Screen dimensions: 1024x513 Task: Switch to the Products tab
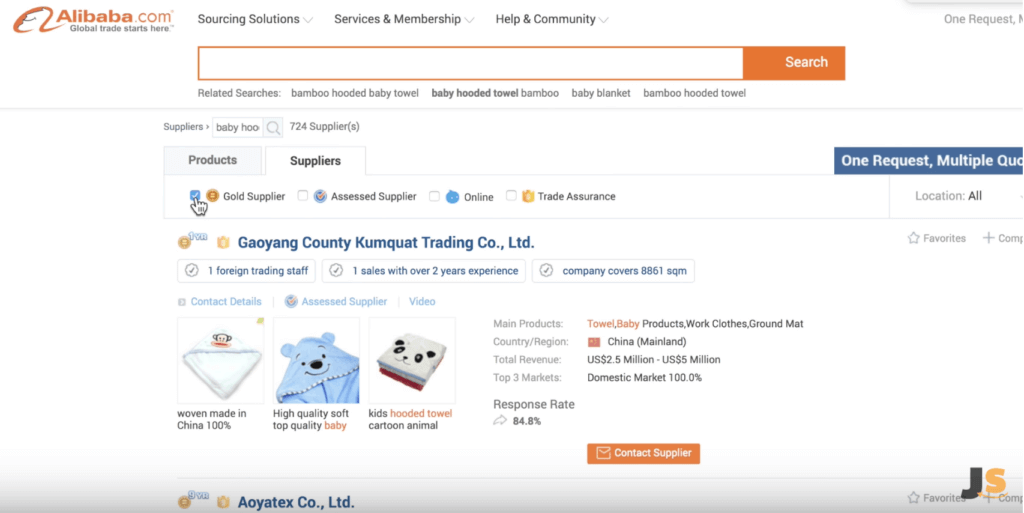coord(212,160)
